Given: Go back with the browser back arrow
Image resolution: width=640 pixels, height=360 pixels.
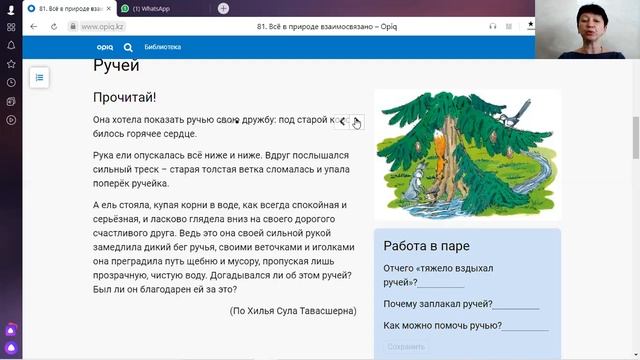Looking at the screenshot, I should point(33,27).
